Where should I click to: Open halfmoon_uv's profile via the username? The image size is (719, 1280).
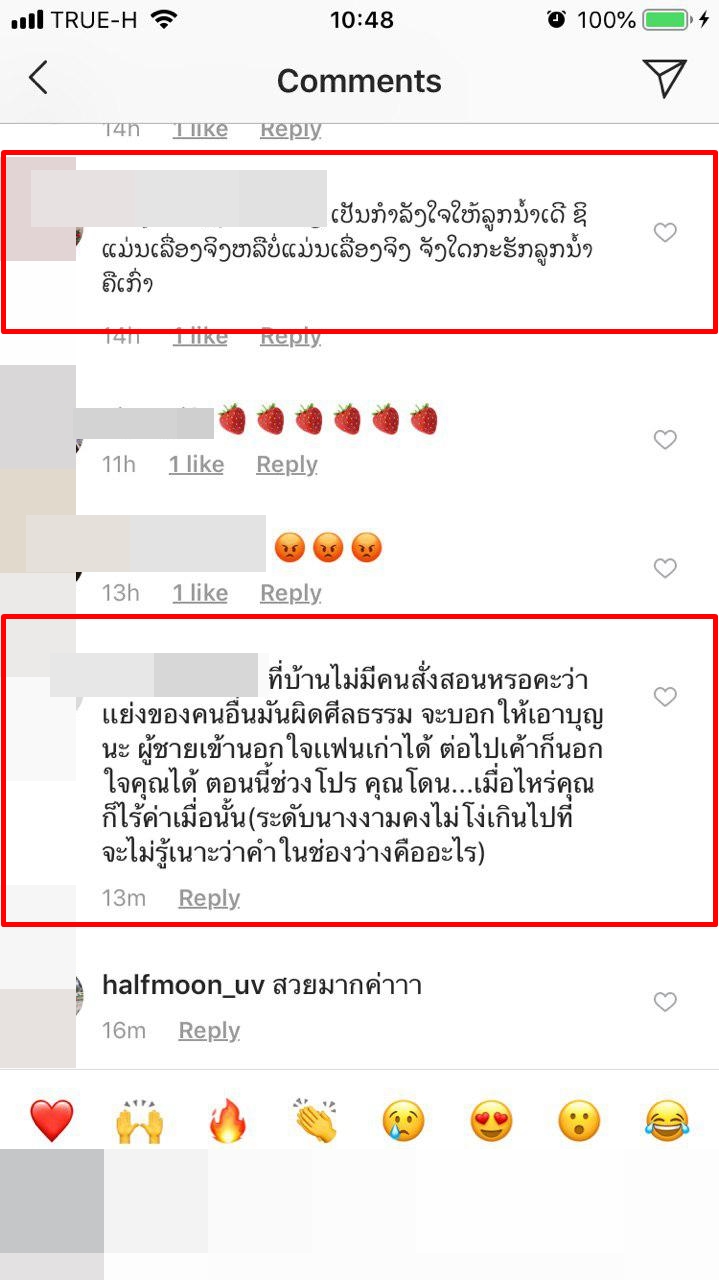[183, 986]
